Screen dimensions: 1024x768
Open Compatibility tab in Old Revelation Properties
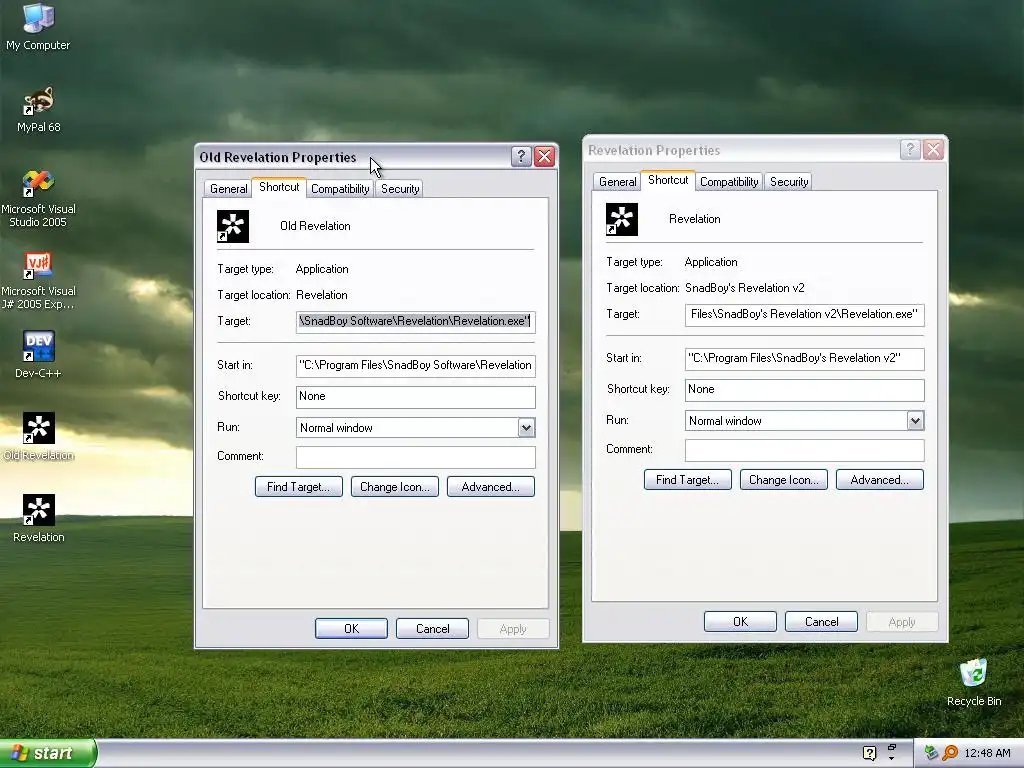[340, 189]
